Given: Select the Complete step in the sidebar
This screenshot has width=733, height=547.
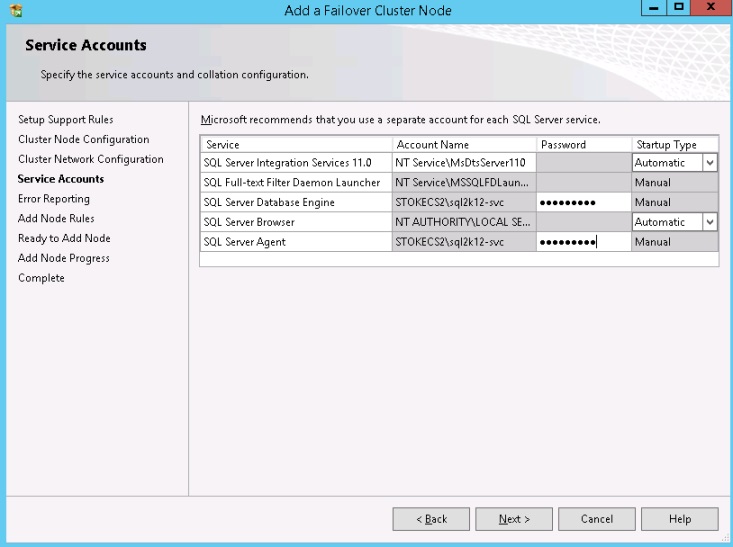Looking at the screenshot, I should pos(41,278).
